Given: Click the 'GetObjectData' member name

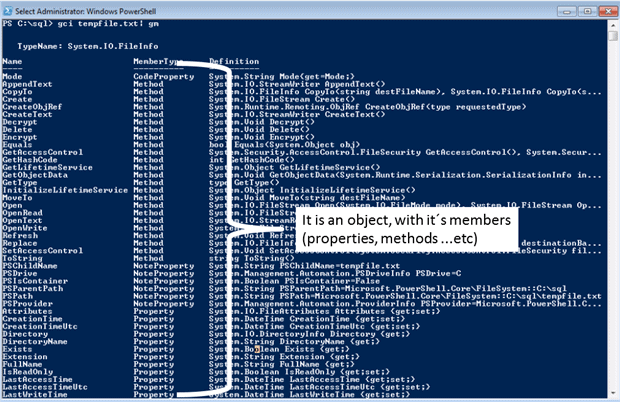Looking at the screenshot, I should pos(35,175).
